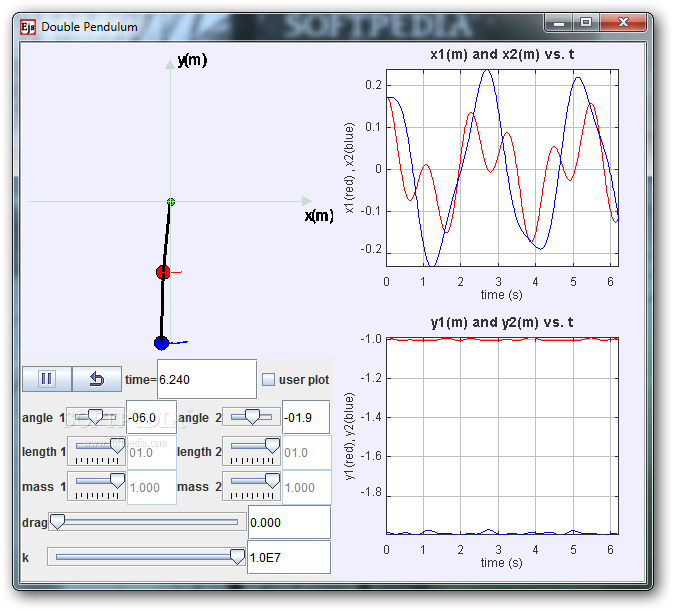Click the drag value field 0.000
The height and width of the screenshot is (611, 674).
point(289,522)
